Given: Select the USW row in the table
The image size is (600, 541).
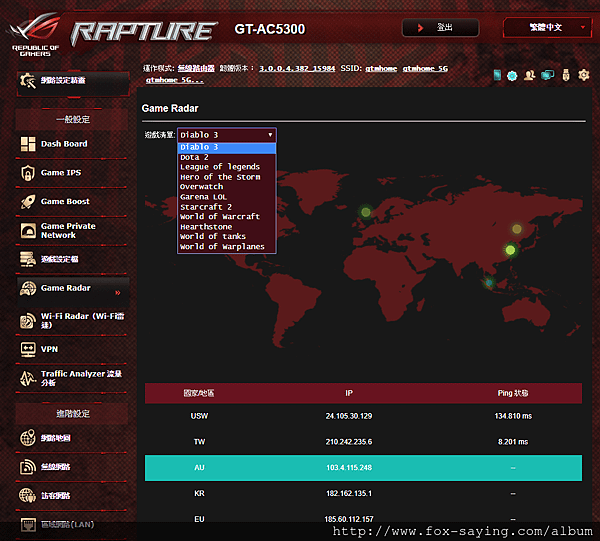Looking at the screenshot, I should click(363, 416).
